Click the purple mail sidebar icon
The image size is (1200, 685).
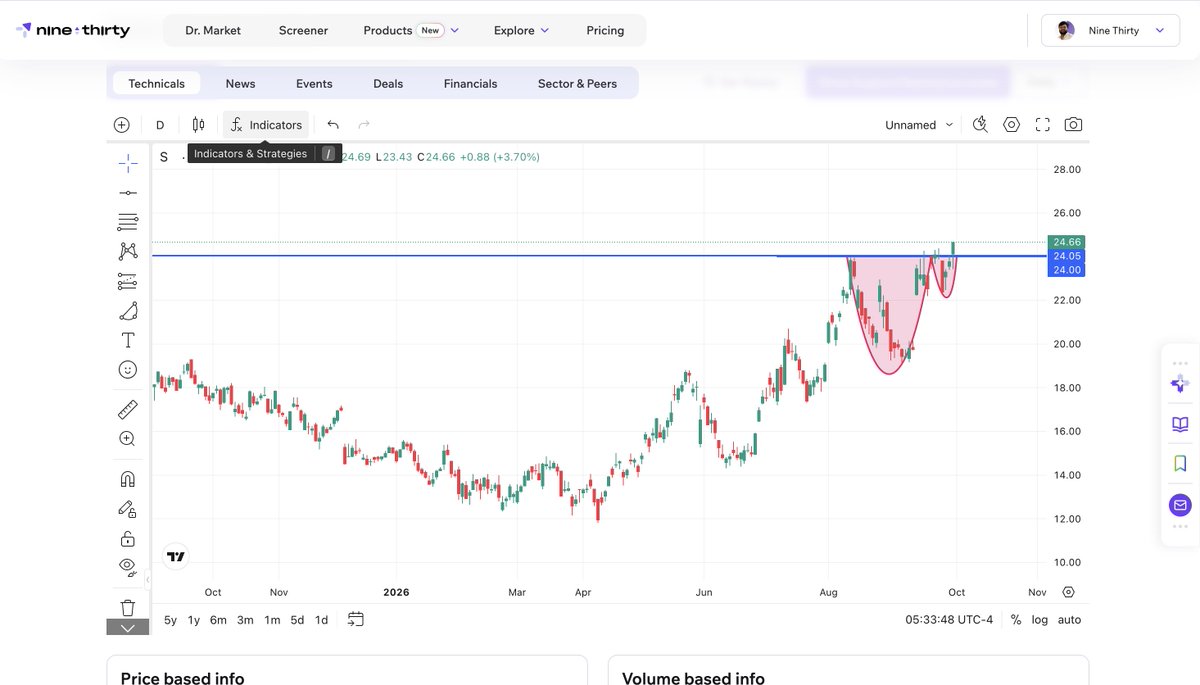pyautogui.click(x=1180, y=505)
